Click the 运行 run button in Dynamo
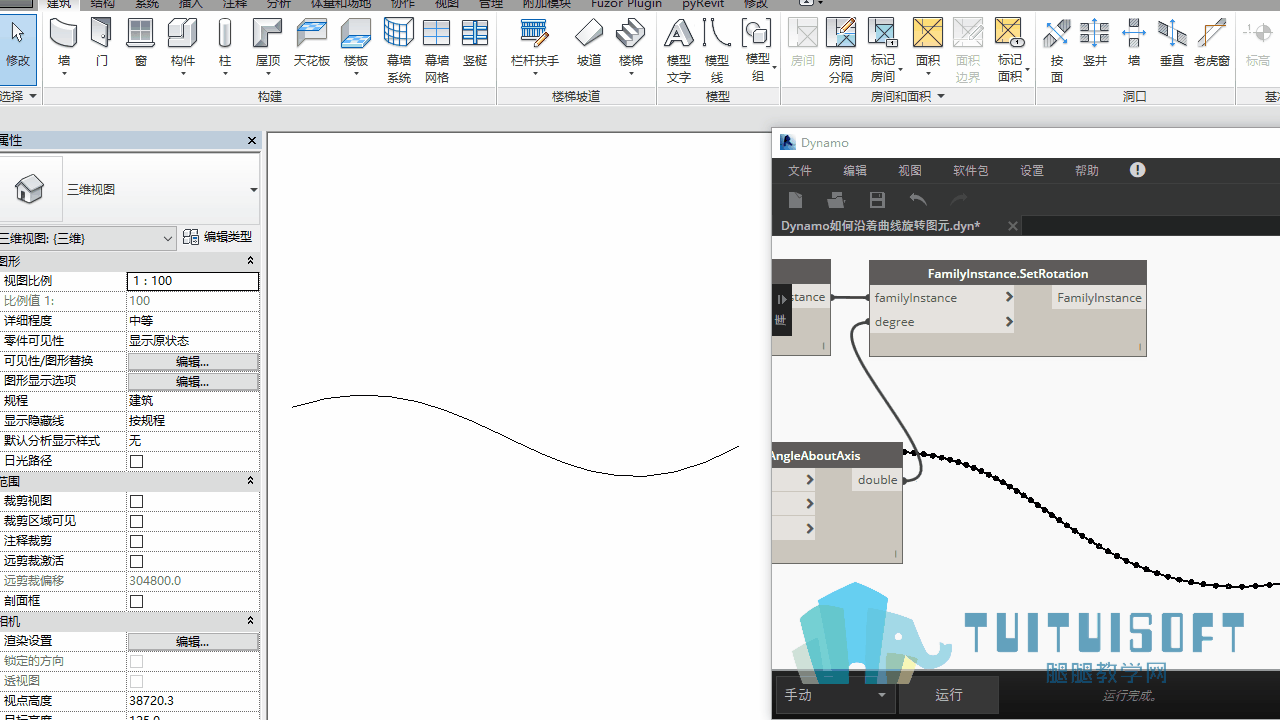 (949, 695)
